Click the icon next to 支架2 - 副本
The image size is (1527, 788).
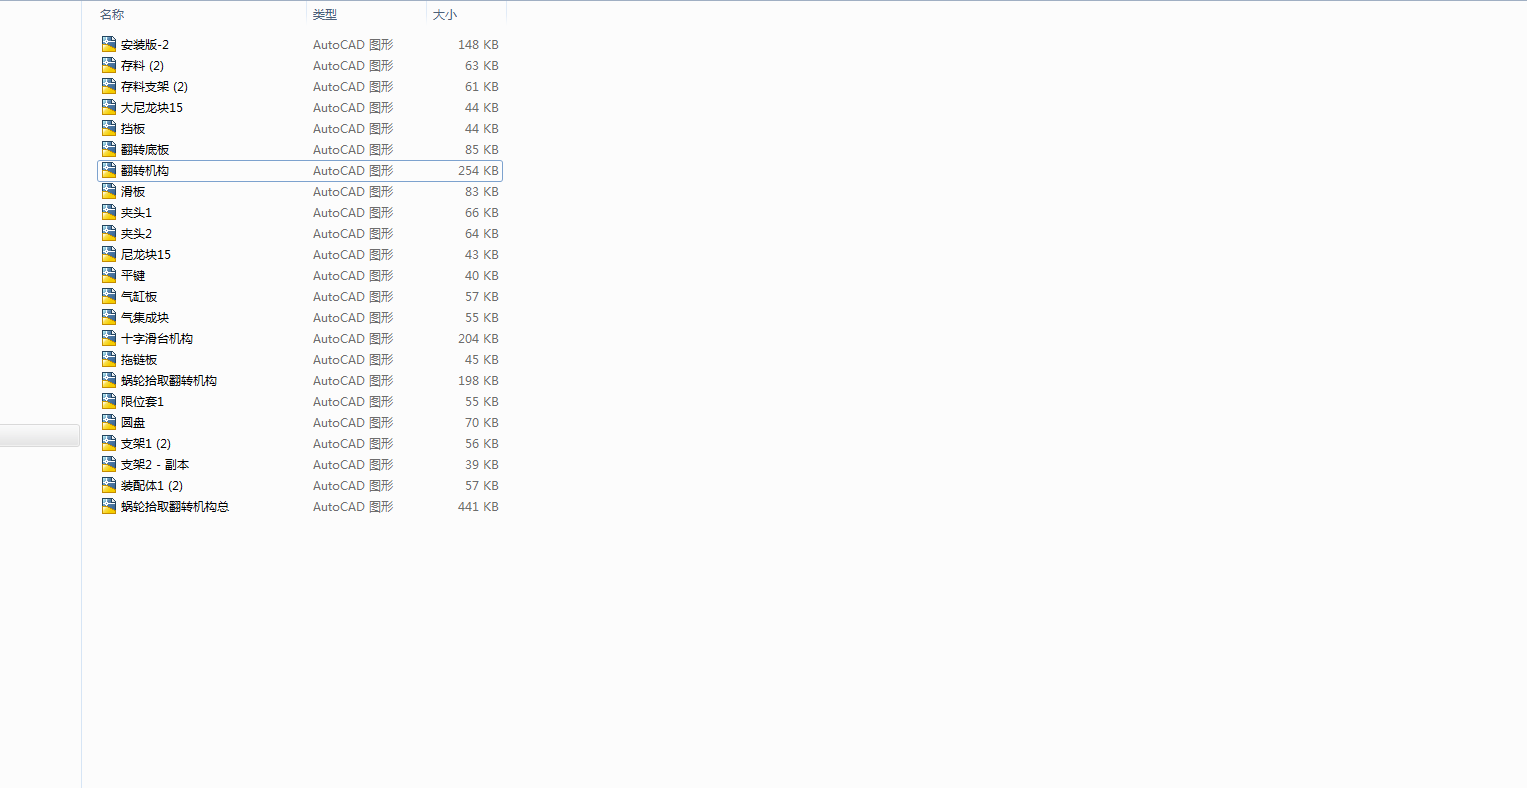point(109,464)
